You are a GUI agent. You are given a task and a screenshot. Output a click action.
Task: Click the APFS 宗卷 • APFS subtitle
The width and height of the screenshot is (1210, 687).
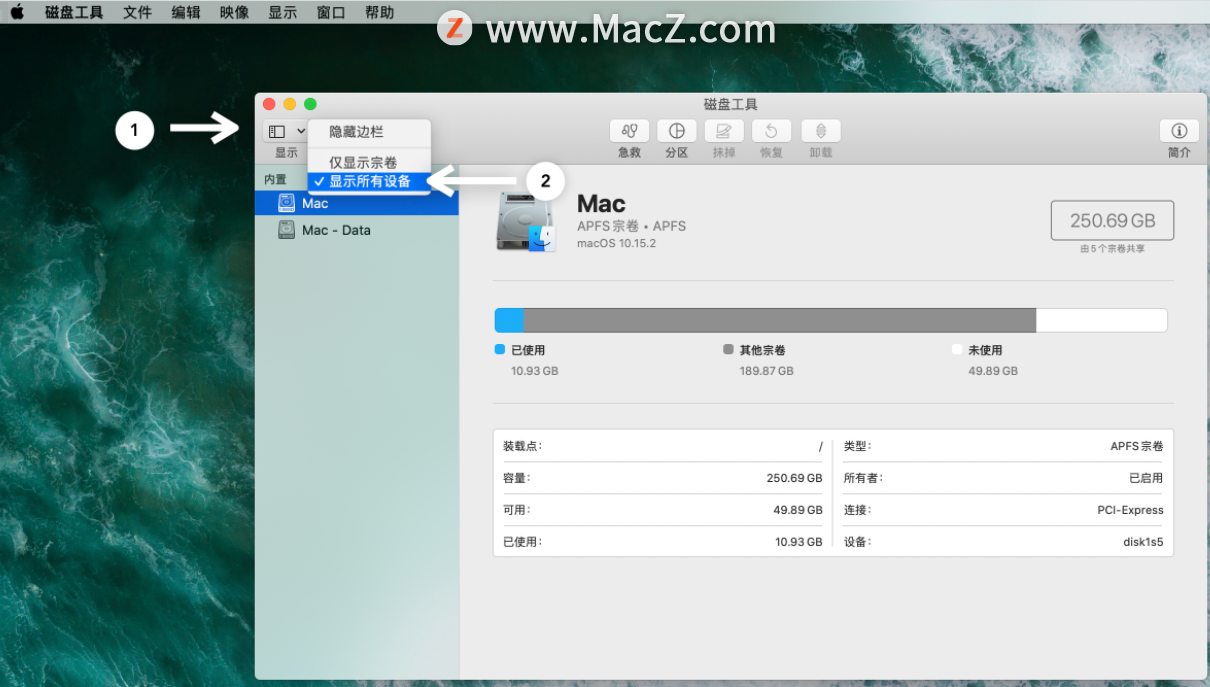coord(631,226)
